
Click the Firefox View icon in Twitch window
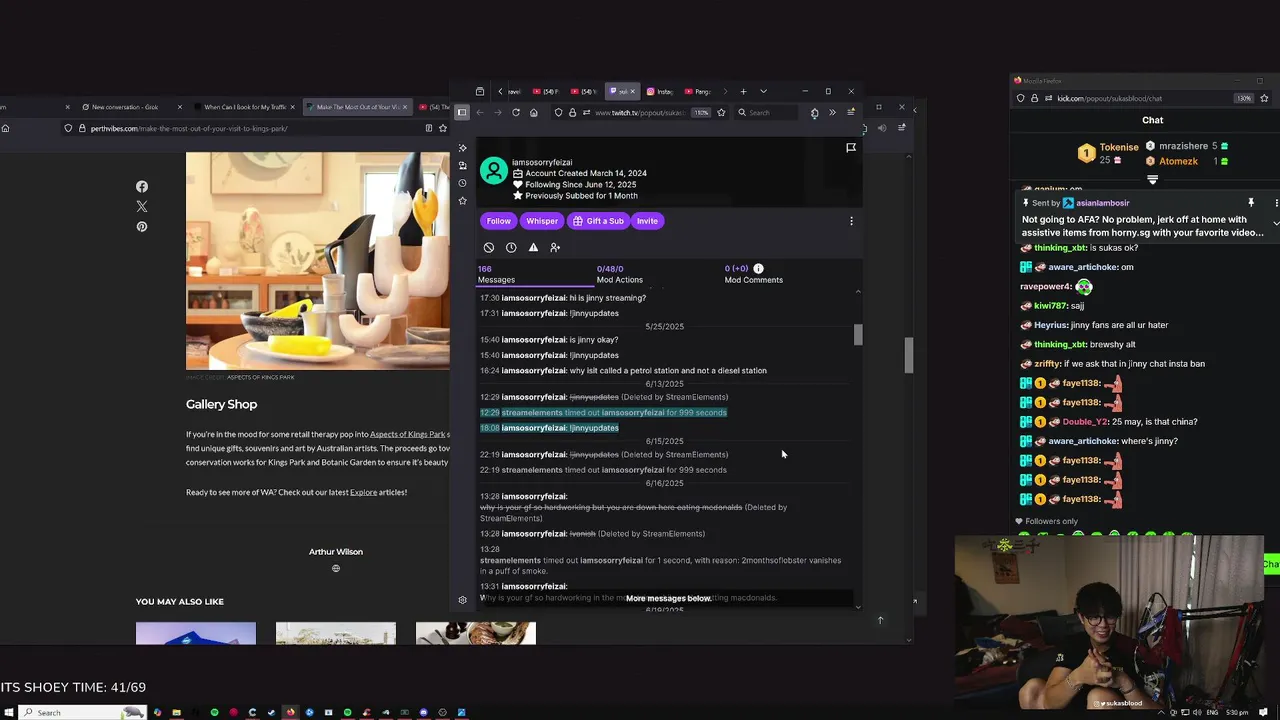[x=480, y=92]
